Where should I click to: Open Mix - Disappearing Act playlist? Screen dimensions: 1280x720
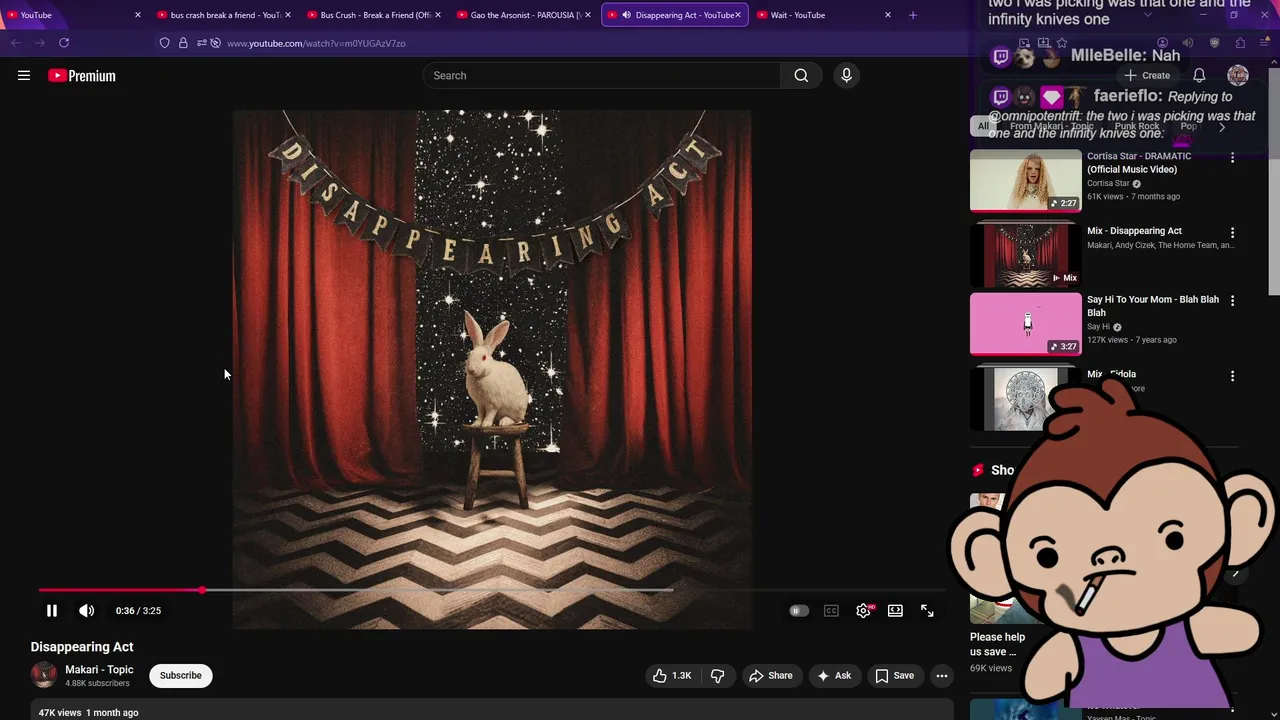1025,255
